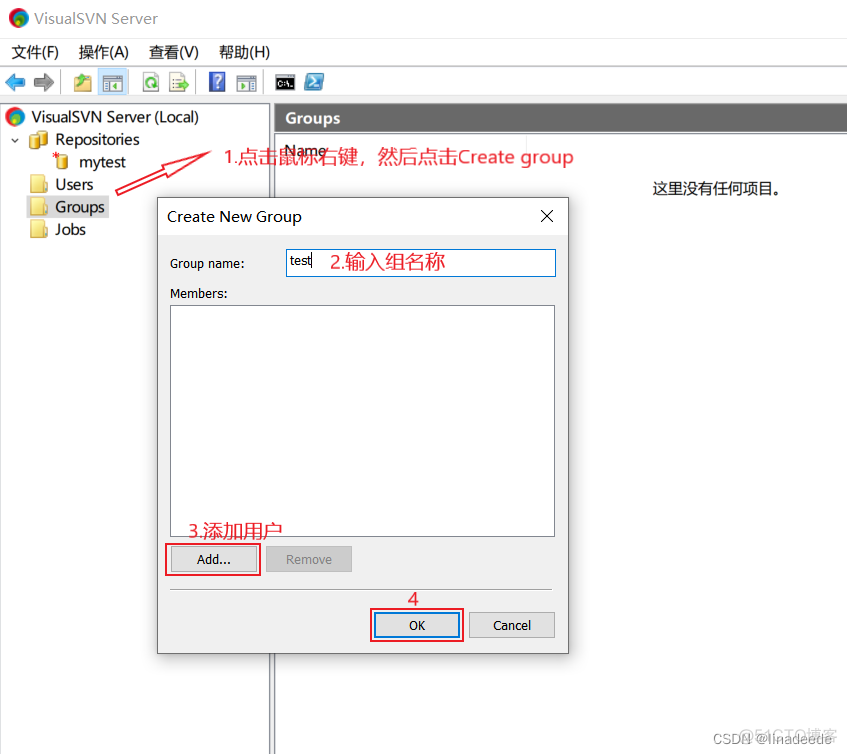
Task: Select the Jobs node in tree
Action: 70,229
